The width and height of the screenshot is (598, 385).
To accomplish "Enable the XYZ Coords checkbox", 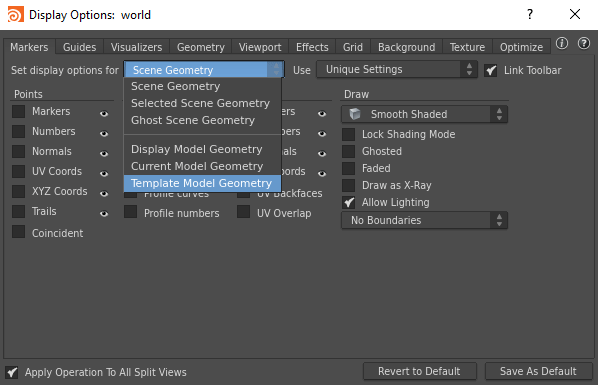I will coord(18,191).
